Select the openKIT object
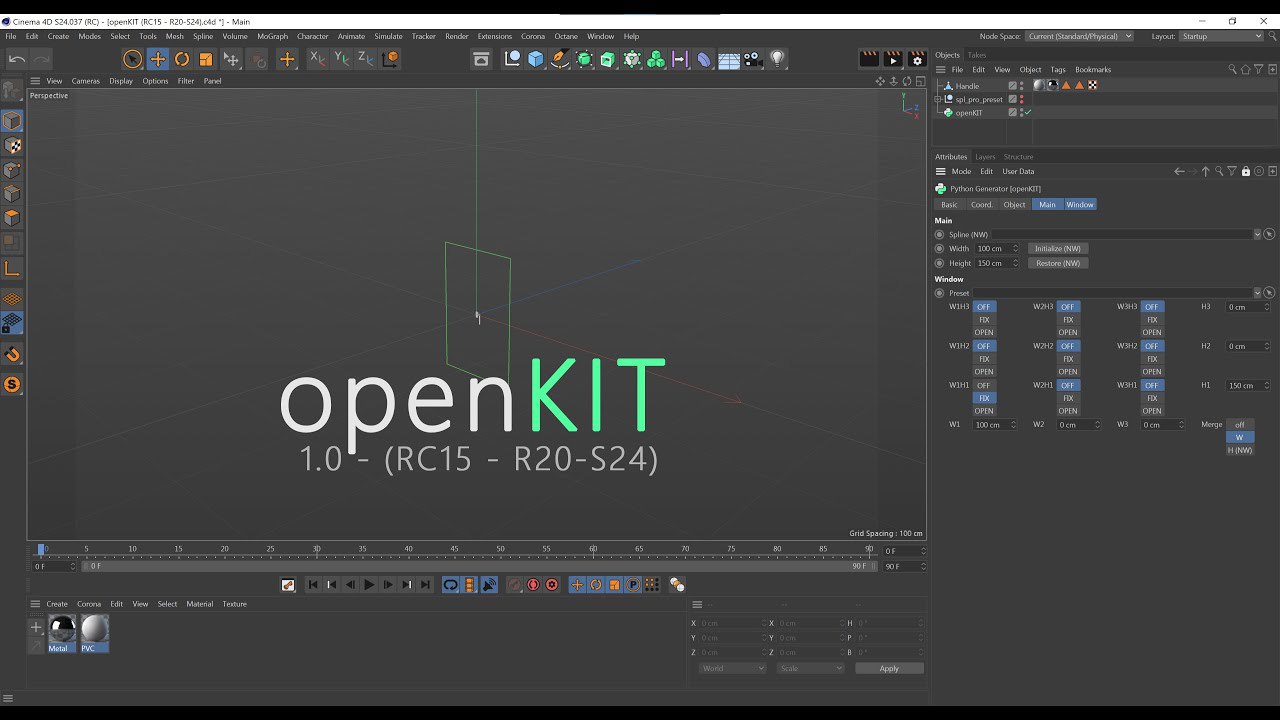 coord(969,113)
